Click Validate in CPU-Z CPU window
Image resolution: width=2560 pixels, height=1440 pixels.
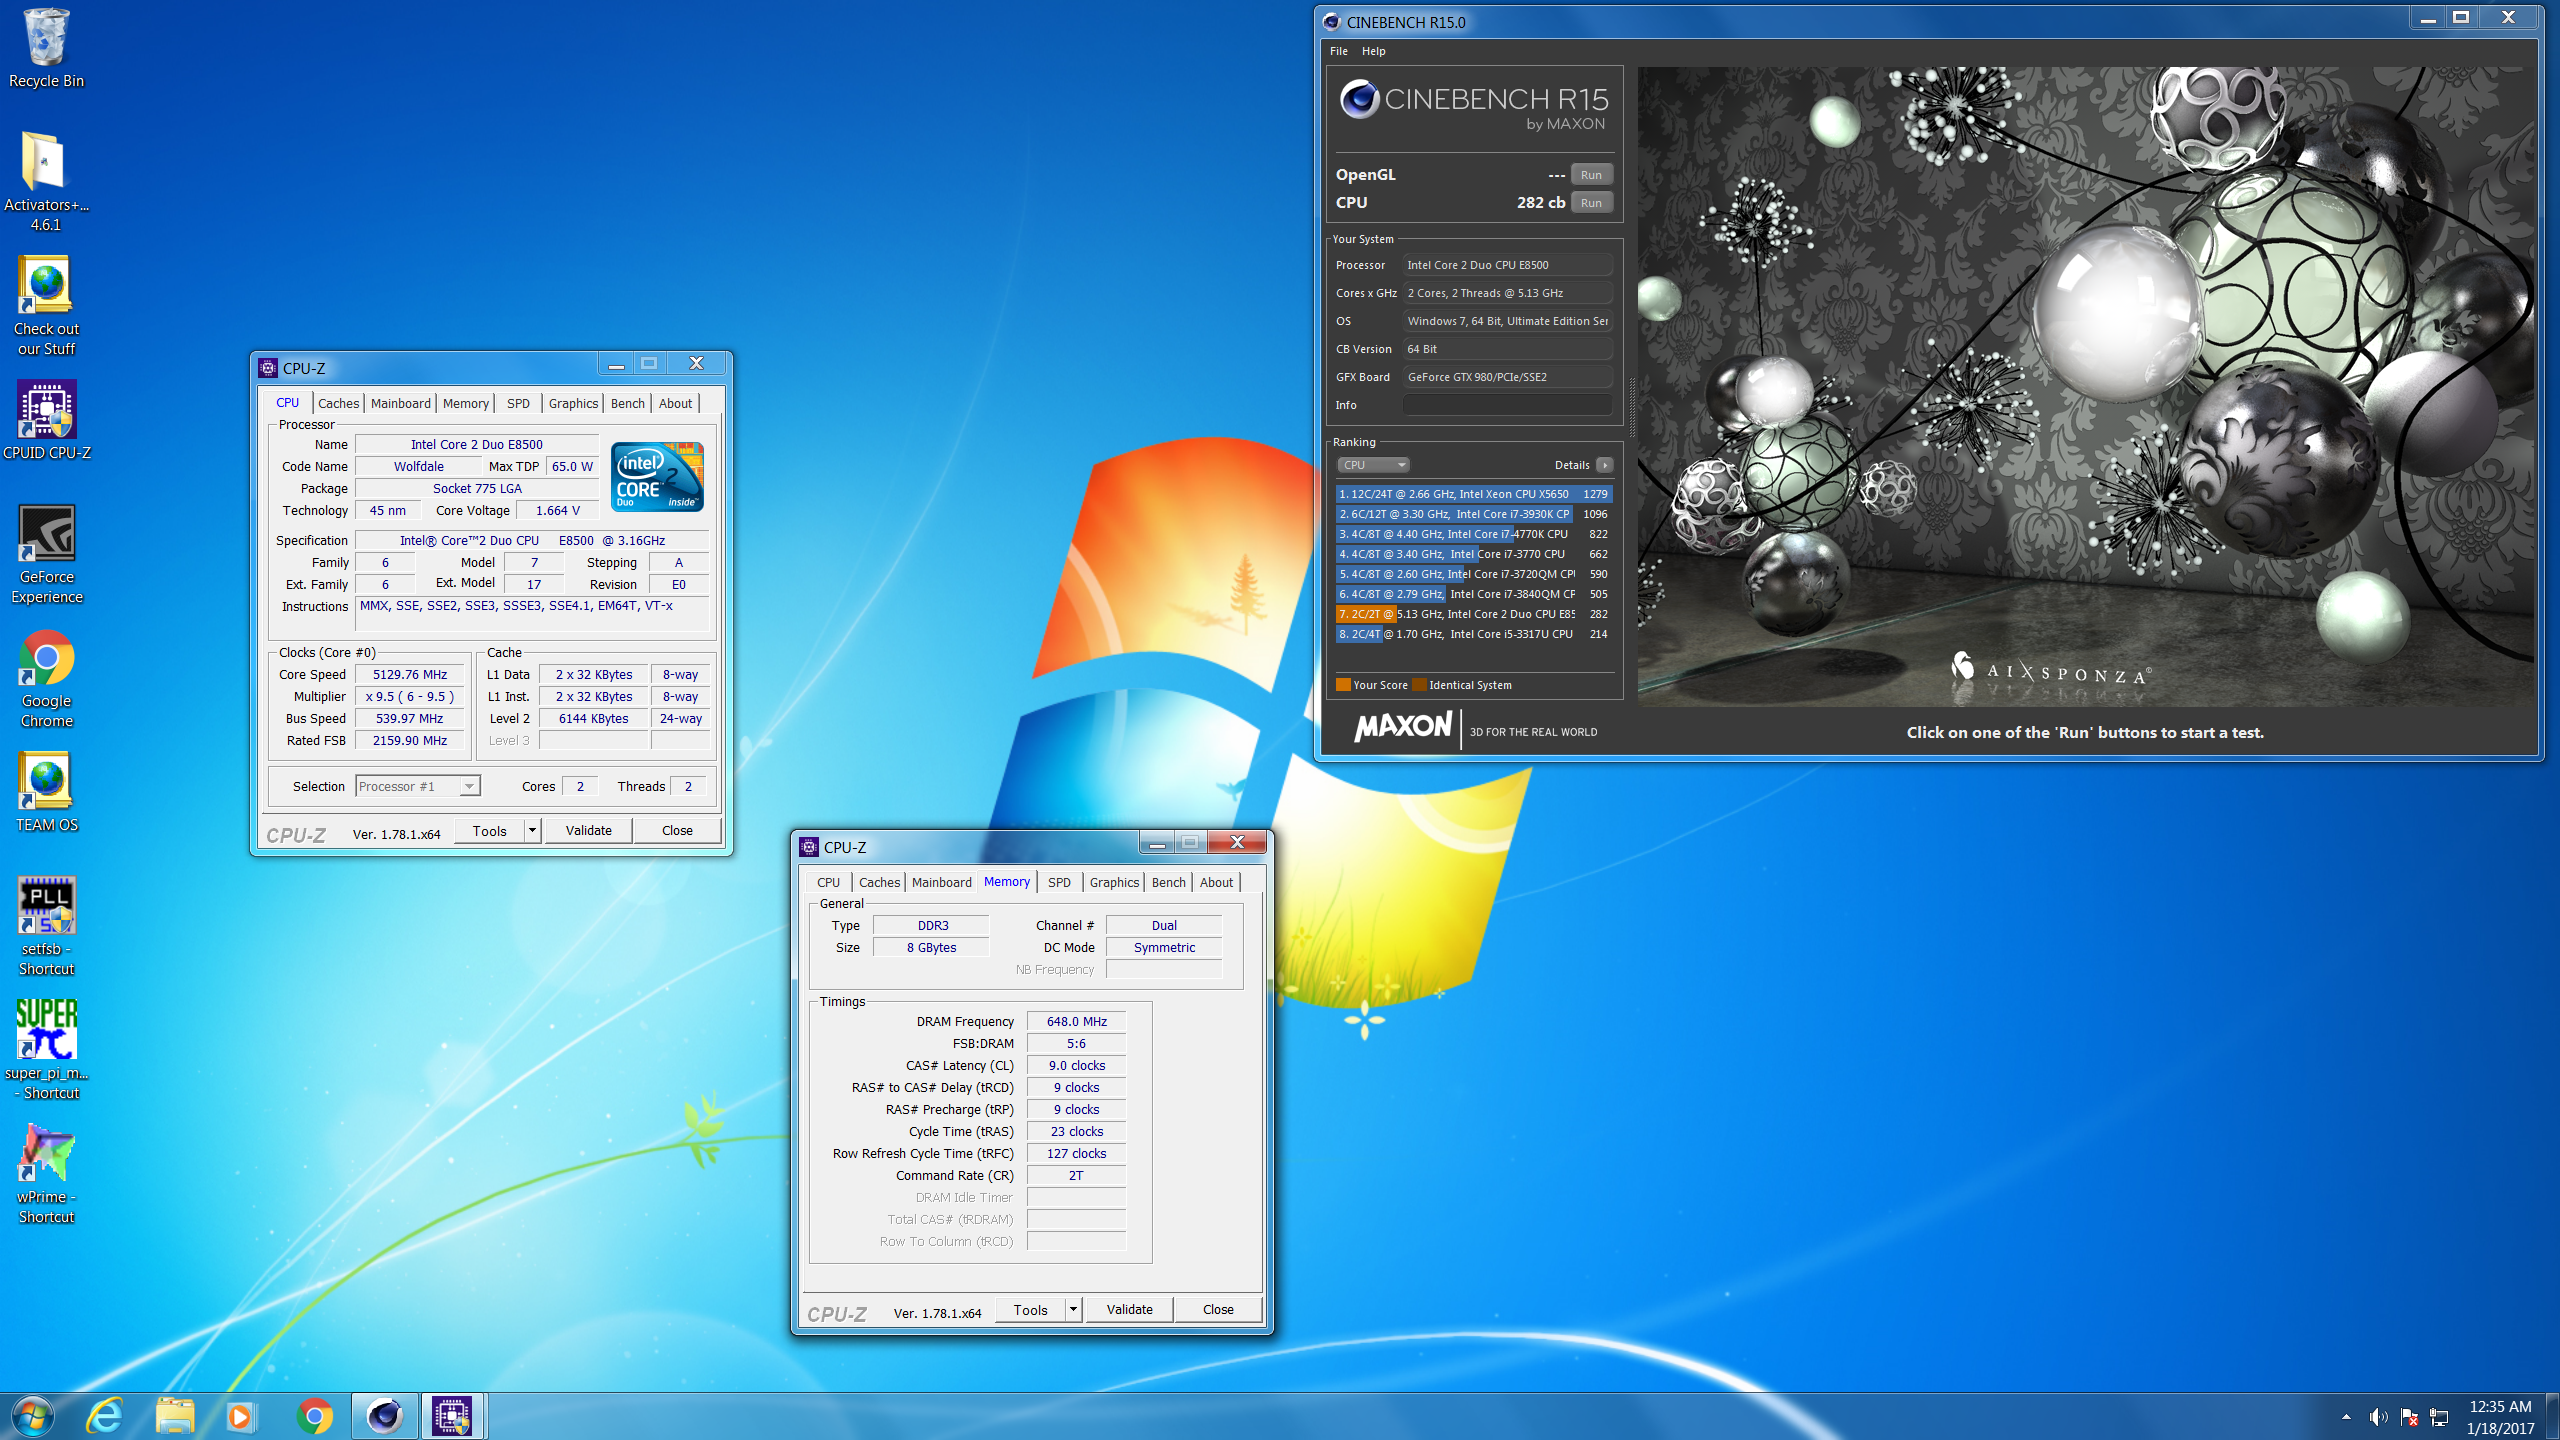(588, 831)
